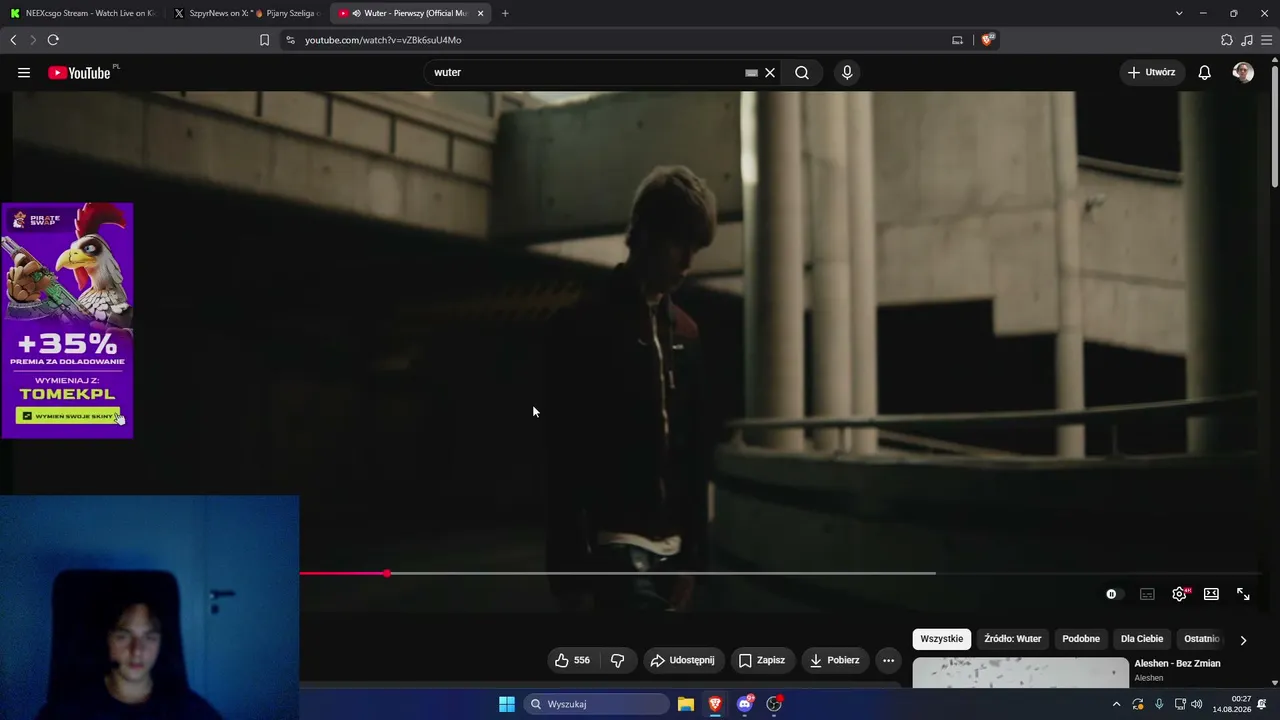This screenshot has height=720, width=1280.
Task: Reload the page in the browser
Action: pyautogui.click(x=53, y=40)
